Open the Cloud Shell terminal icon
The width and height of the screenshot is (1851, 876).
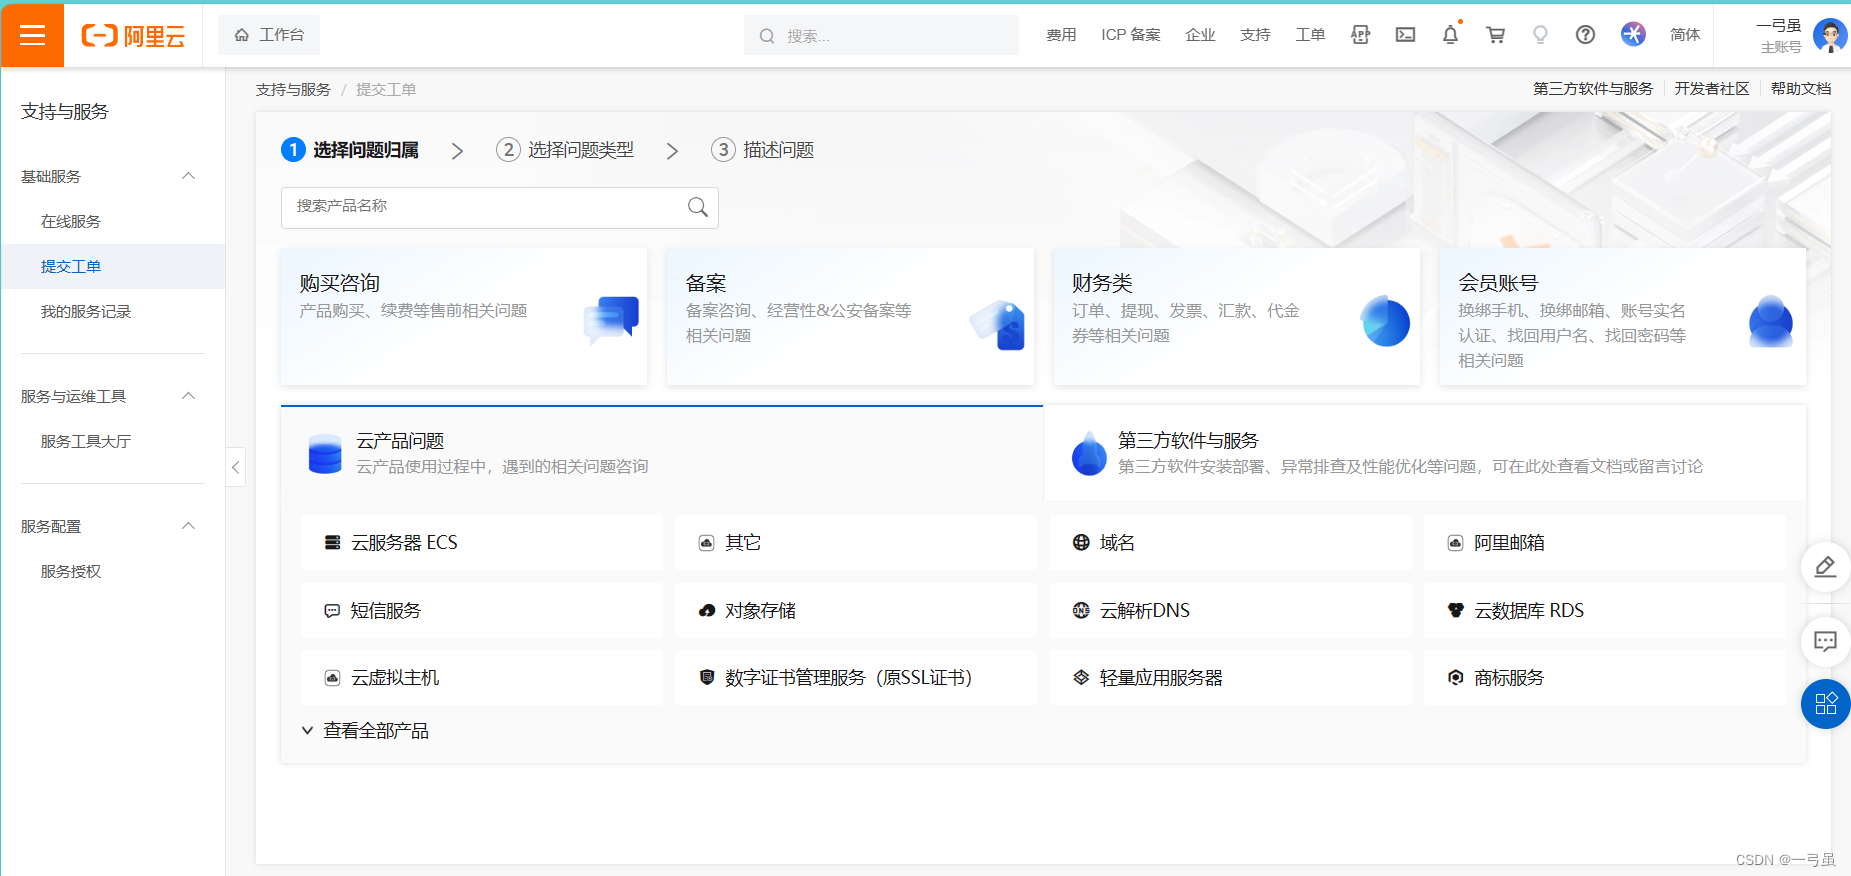tap(1405, 35)
